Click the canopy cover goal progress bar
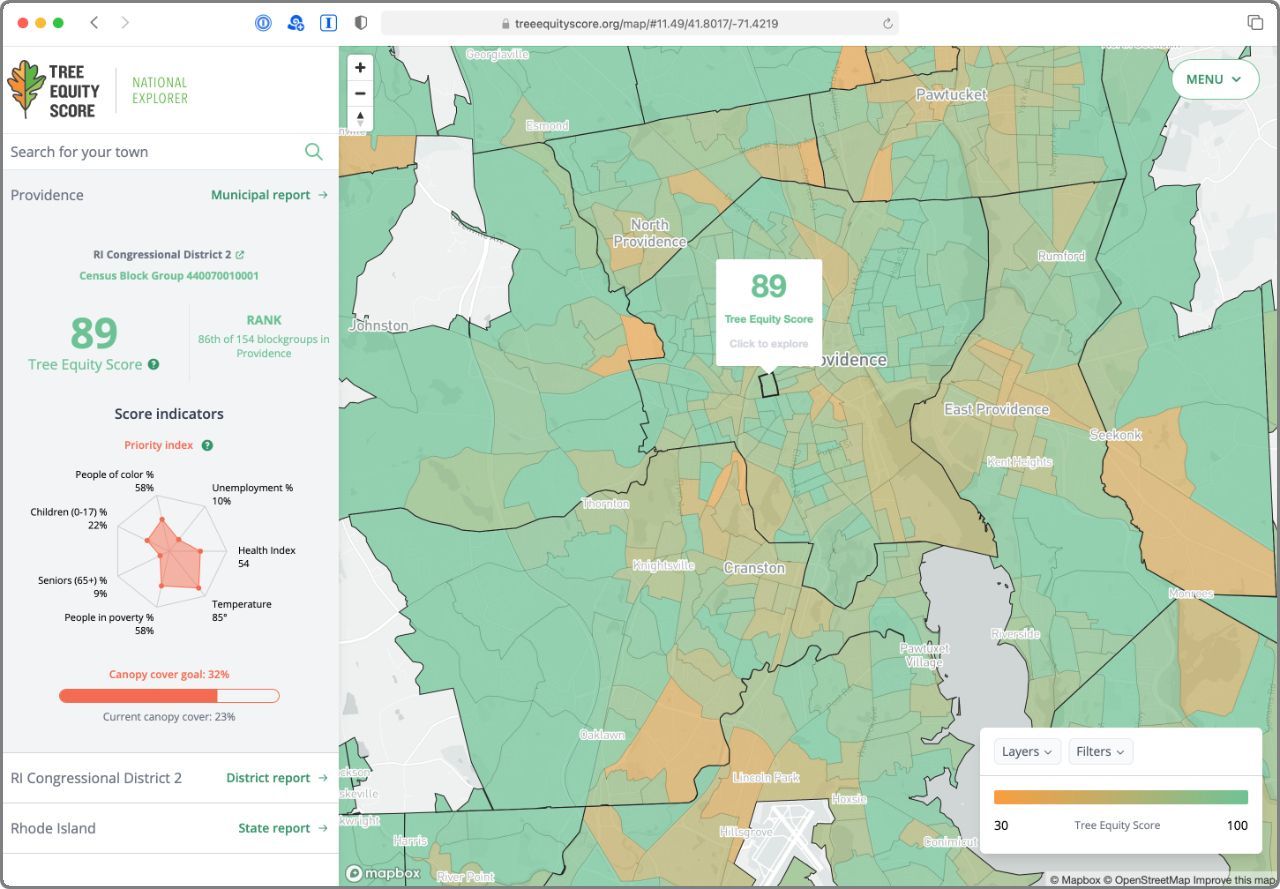This screenshot has height=889, width=1280. coord(168,695)
